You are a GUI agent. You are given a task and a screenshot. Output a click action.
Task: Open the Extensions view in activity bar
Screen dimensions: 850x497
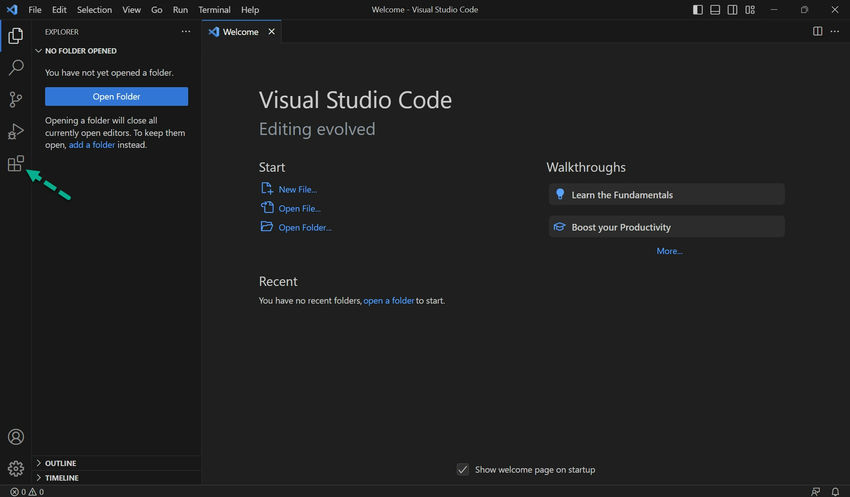[15, 164]
